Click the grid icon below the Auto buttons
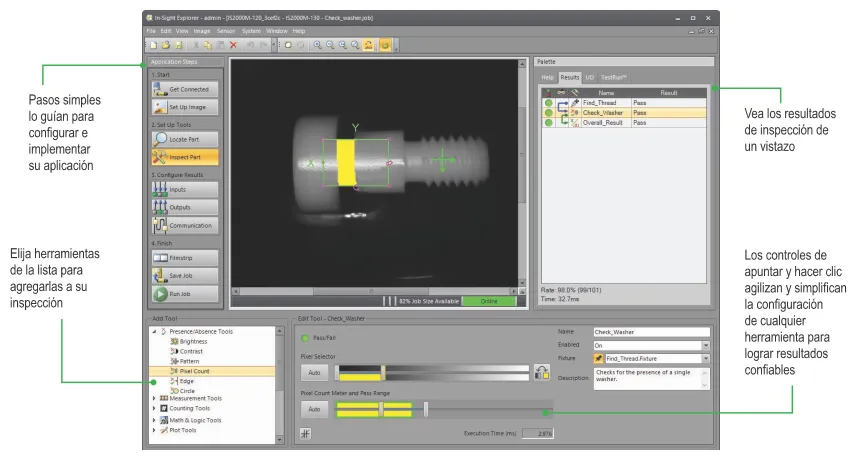 coord(306,433)
